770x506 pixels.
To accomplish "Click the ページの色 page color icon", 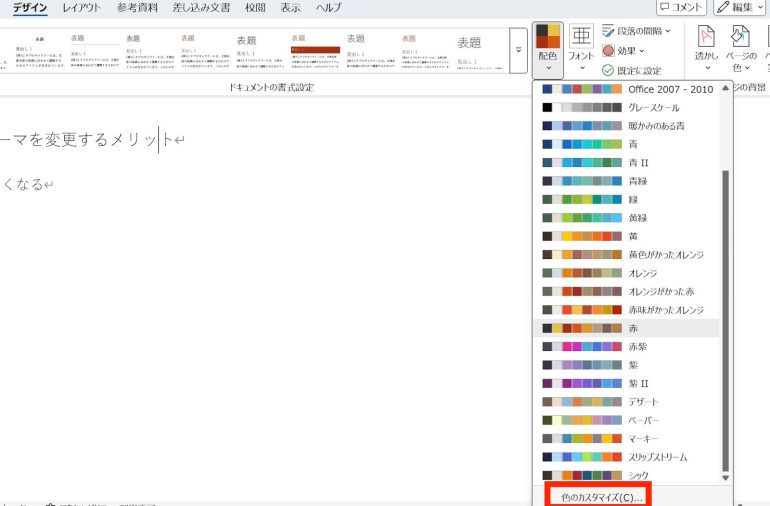I will coord(740,46).
